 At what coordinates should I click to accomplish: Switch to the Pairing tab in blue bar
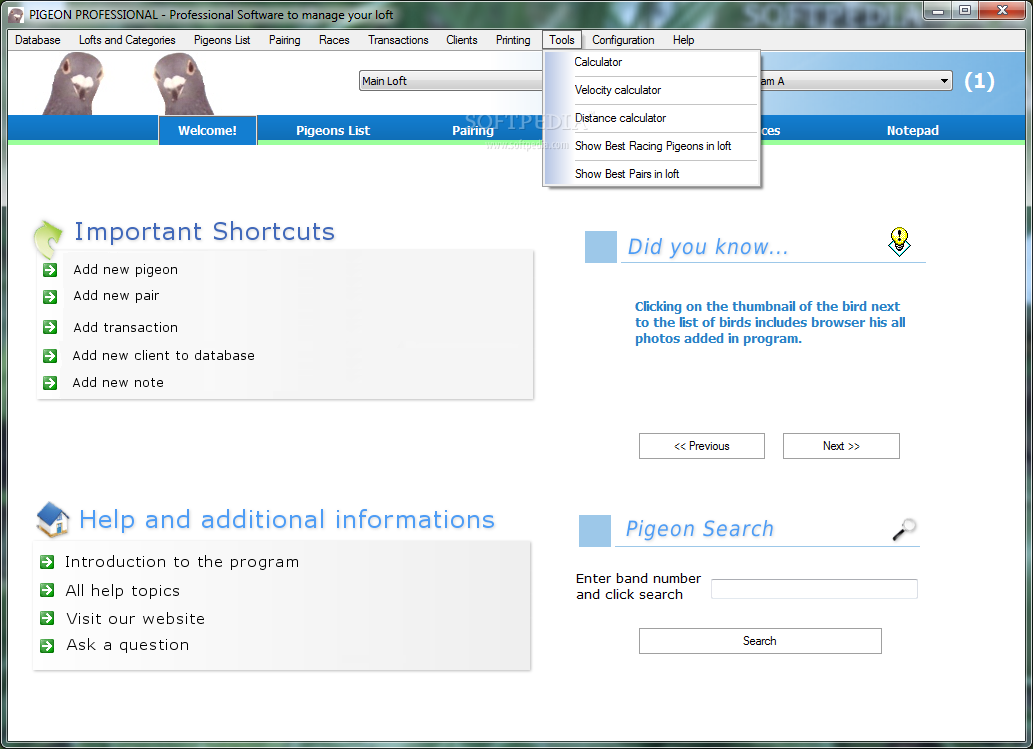(472, 130)
